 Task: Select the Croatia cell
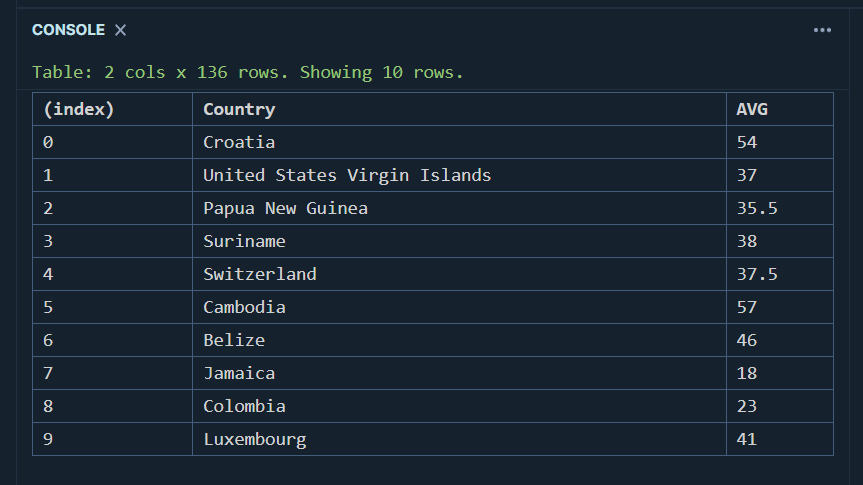[x=239, y=142]
